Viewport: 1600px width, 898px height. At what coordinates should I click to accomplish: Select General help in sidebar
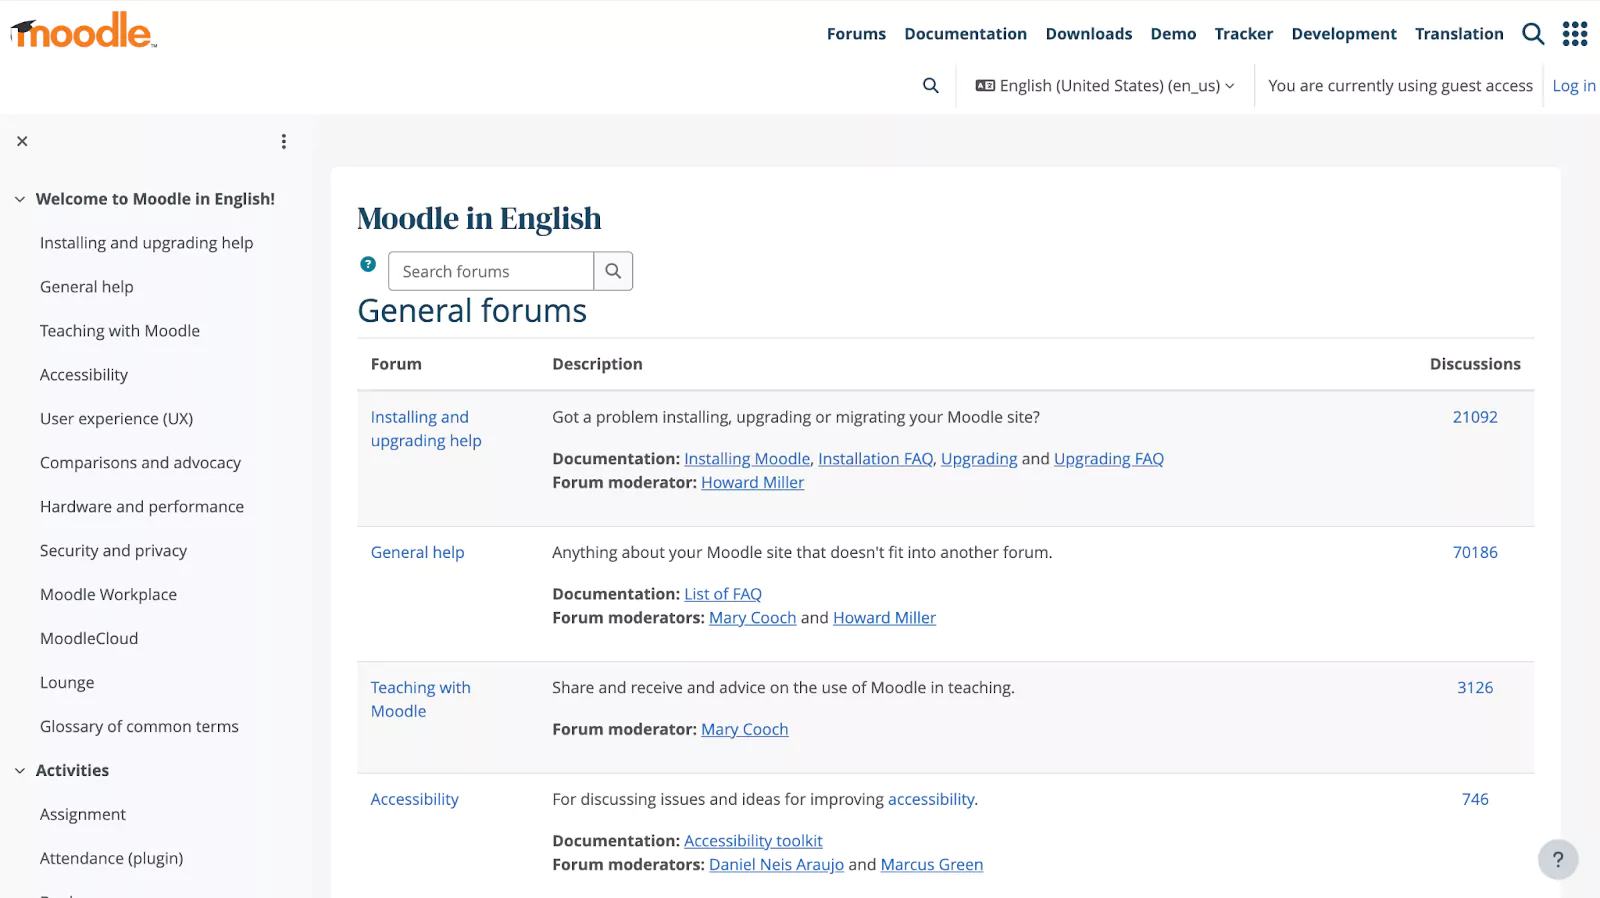(86, 287)
